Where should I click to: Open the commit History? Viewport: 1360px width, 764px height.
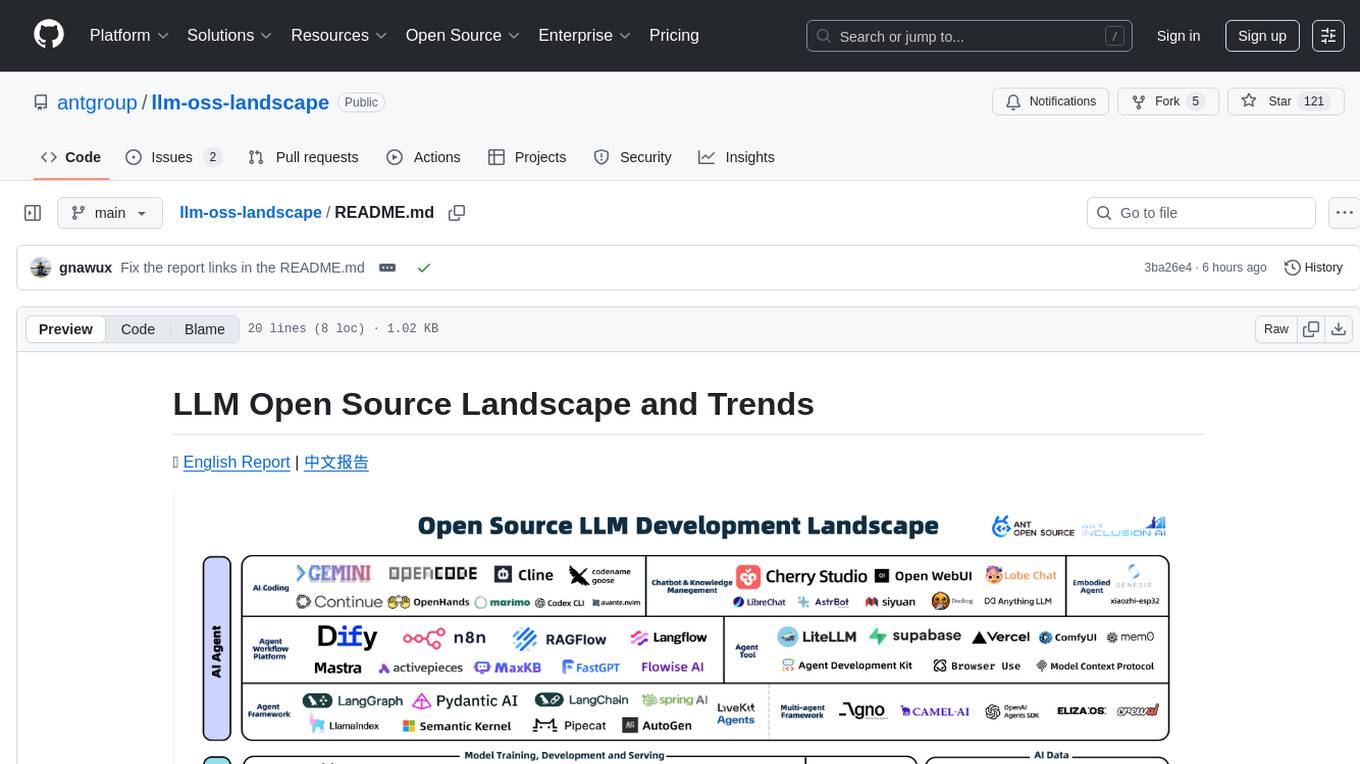(x=1313, y=267)
